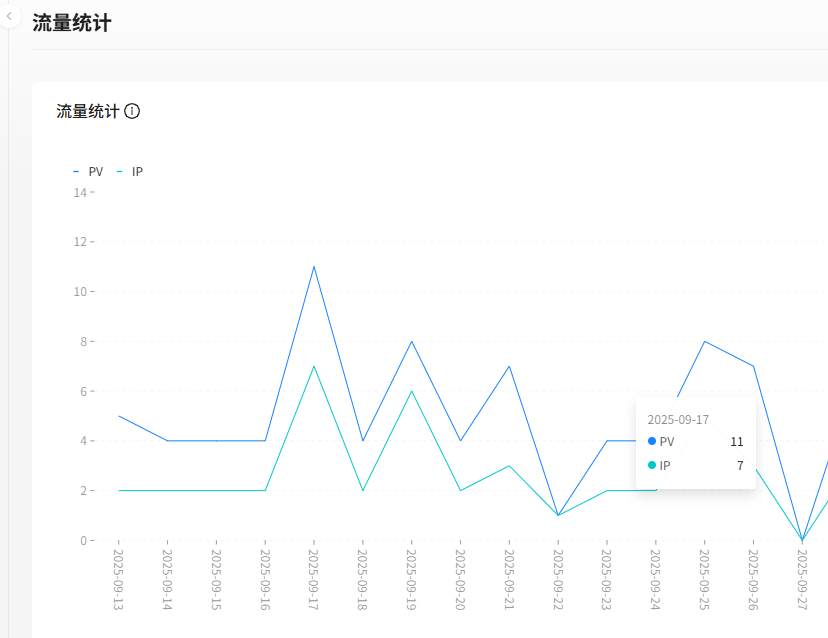The image size is (828, 638).
Task: Click the 14 label on the y-axis
Action: click(80, 192)
